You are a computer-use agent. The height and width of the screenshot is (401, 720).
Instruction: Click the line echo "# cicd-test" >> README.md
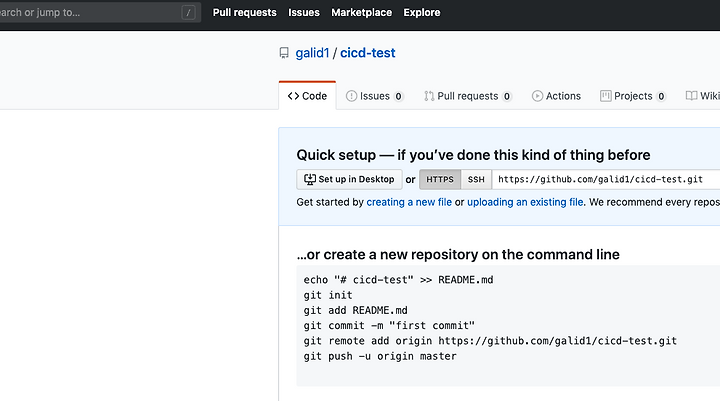(x=398, y=280)
